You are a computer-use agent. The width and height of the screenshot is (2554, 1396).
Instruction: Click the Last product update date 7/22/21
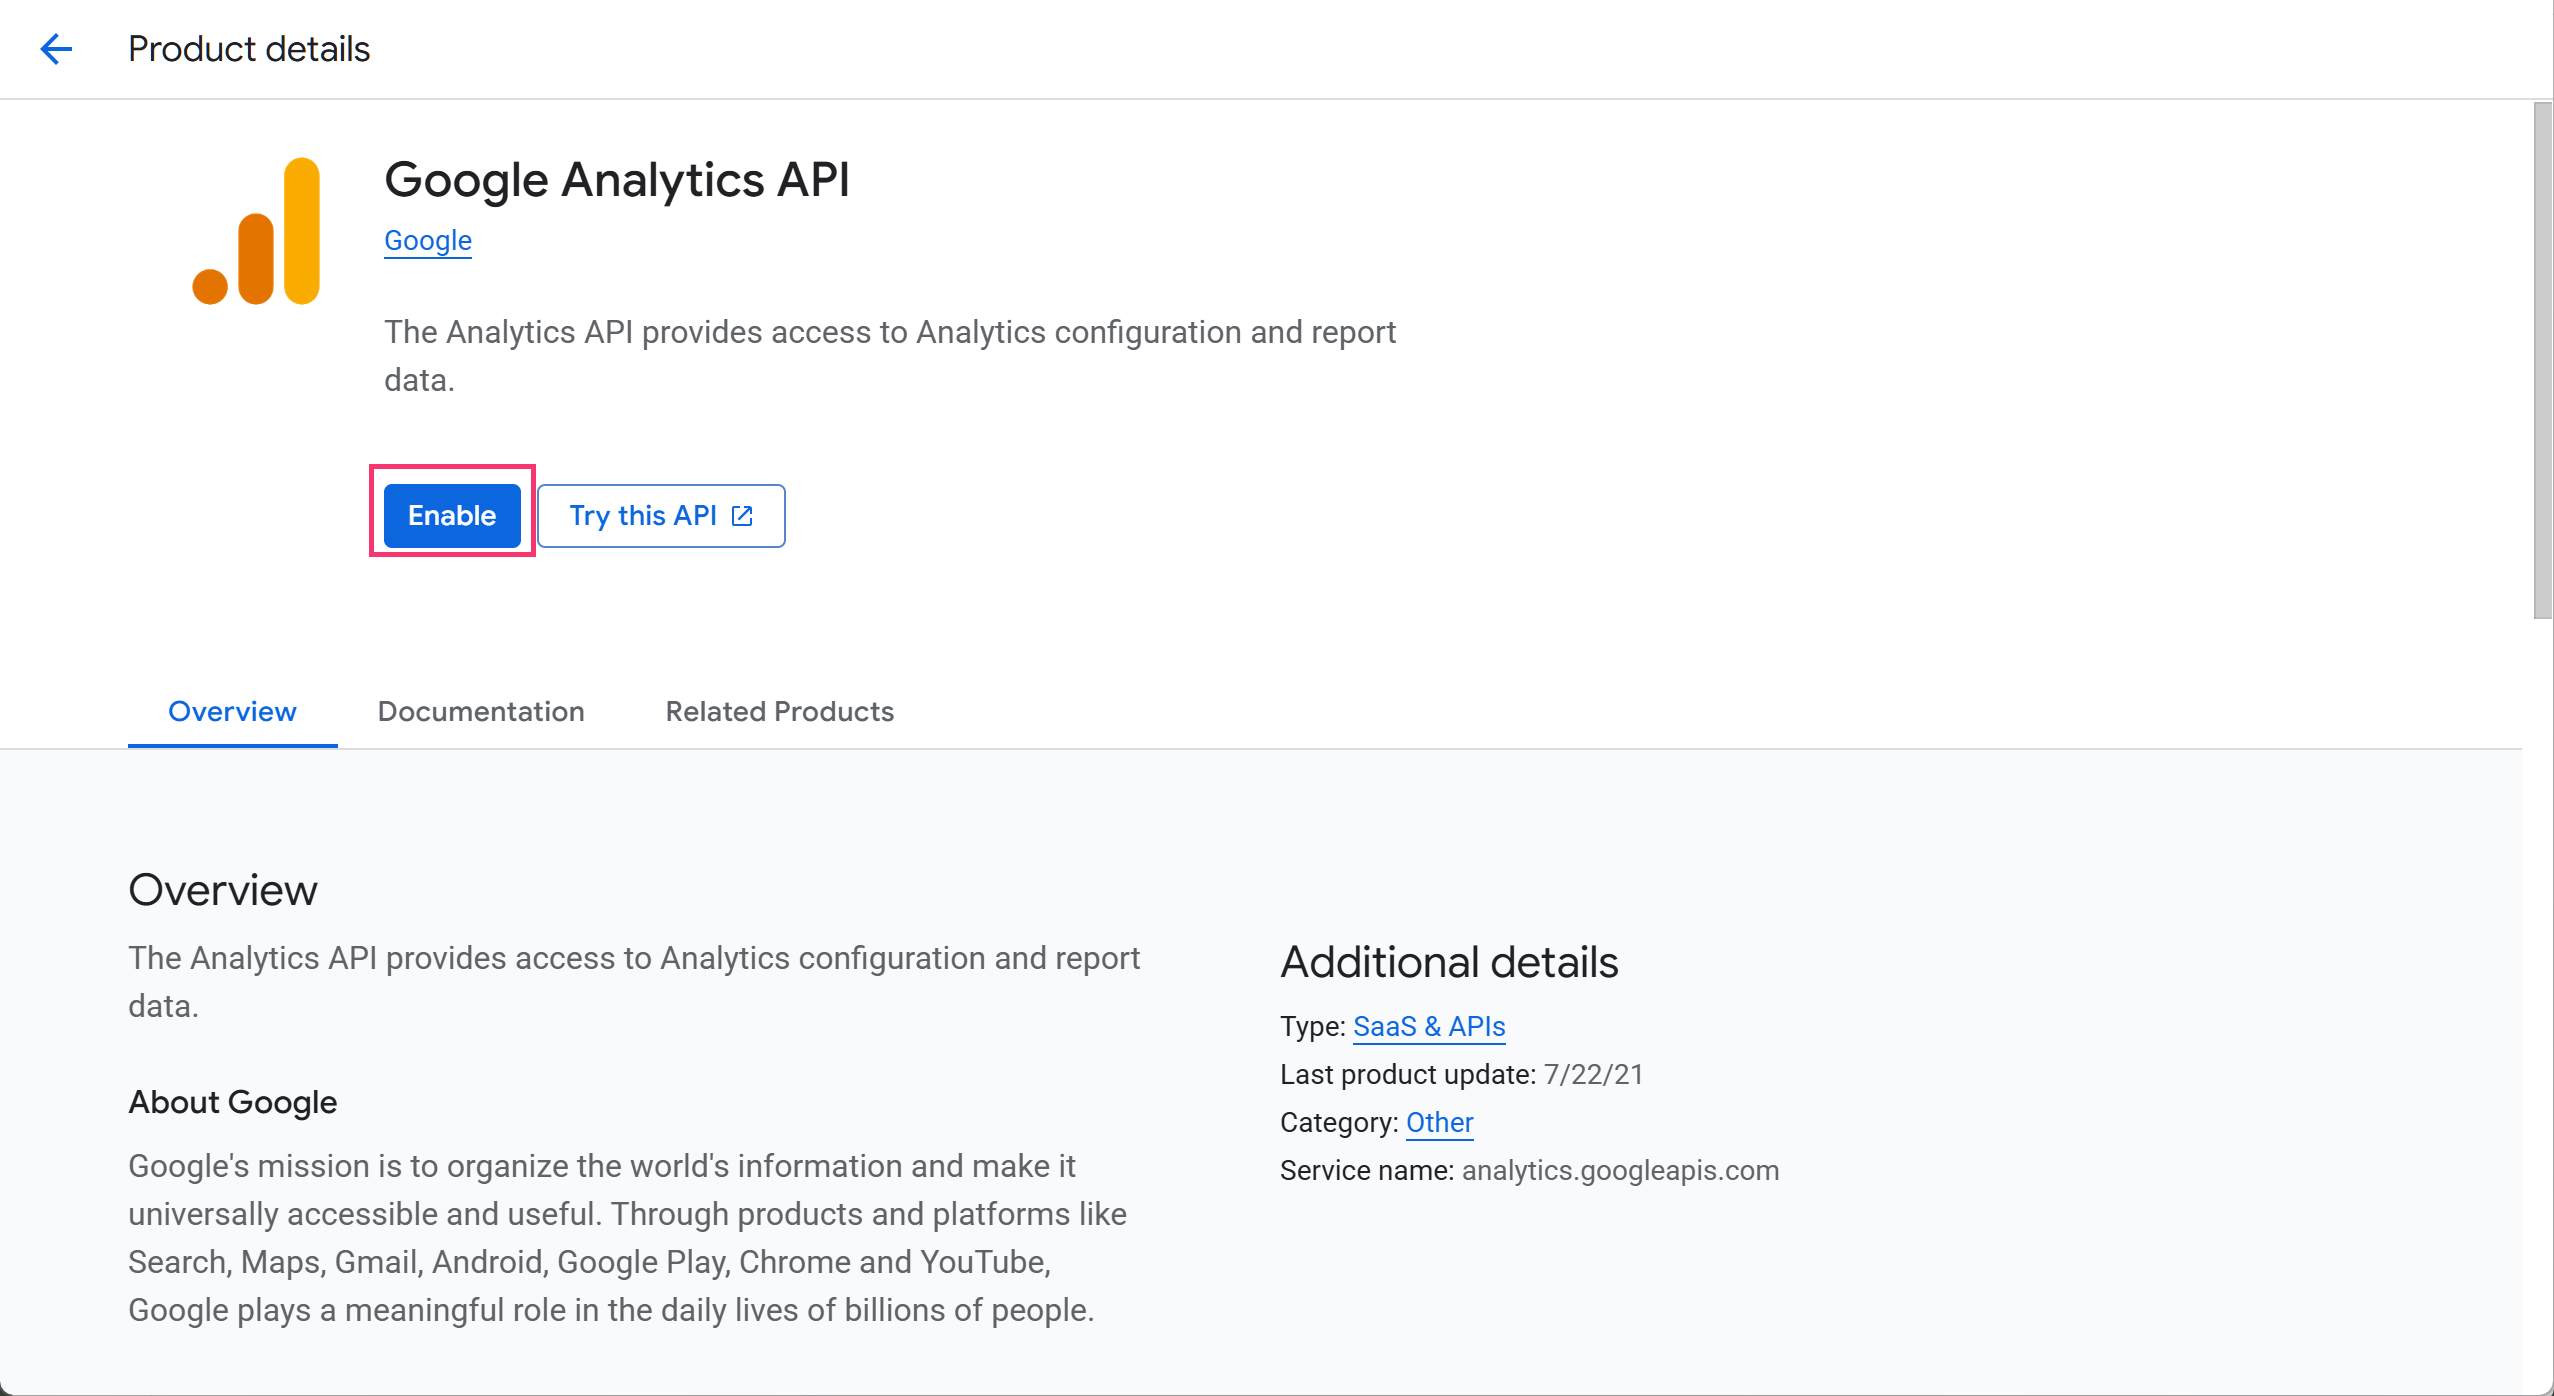(x=1594, y=1074)
